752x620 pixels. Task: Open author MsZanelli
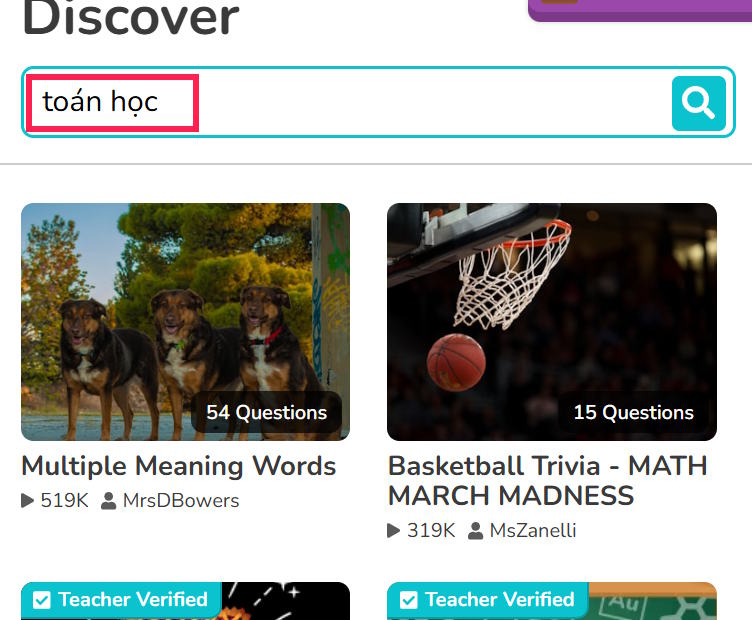click(x=532, y=530)
